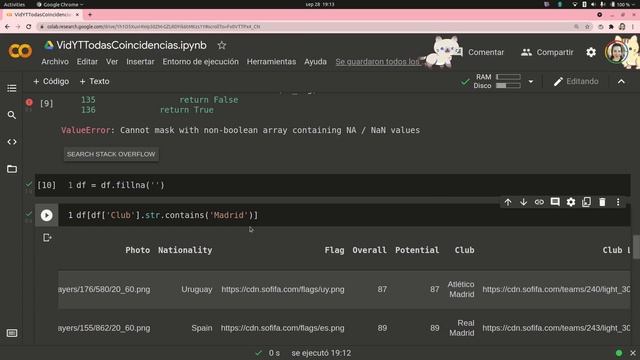The width and height of the screenshot is (640, 360).
Task: Copy link to cell icon
Action: click(x=539, y=202)
